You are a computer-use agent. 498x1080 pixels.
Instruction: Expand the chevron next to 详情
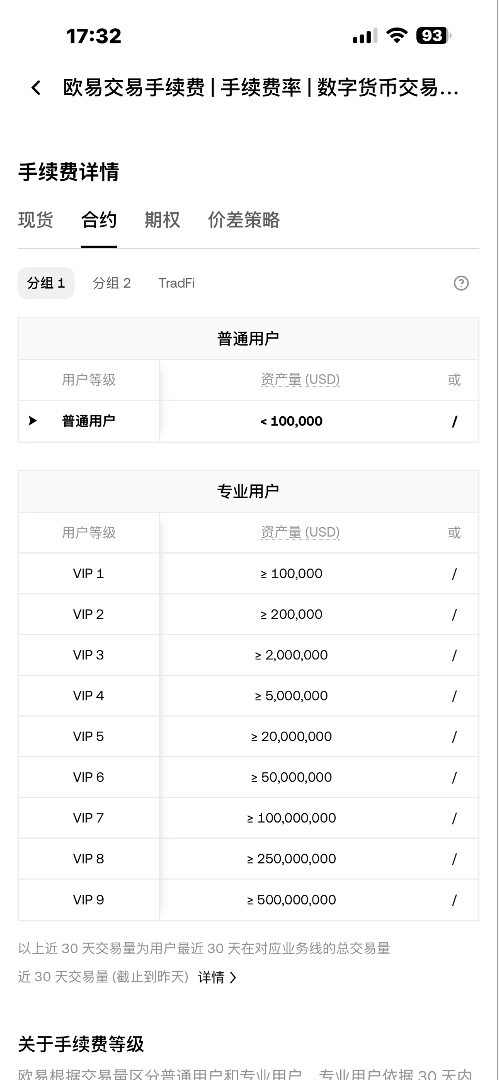pos(233,977)
